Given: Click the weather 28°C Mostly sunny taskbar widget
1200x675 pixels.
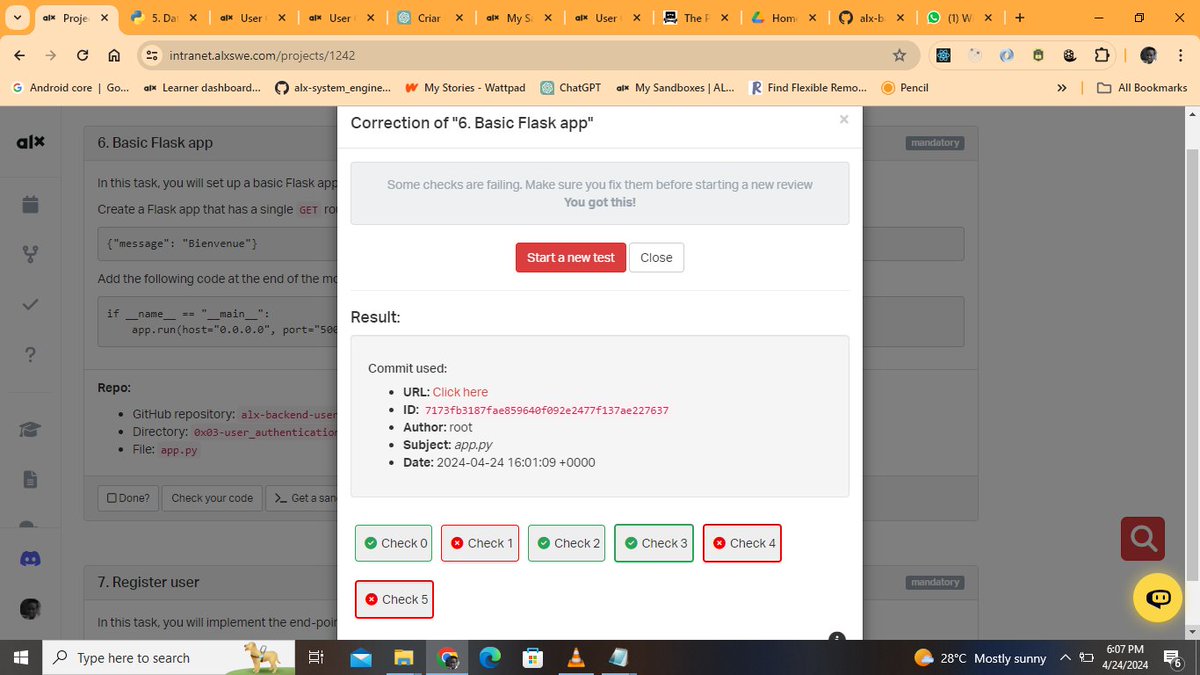Looking at the screenshot, I should (980, 658).
